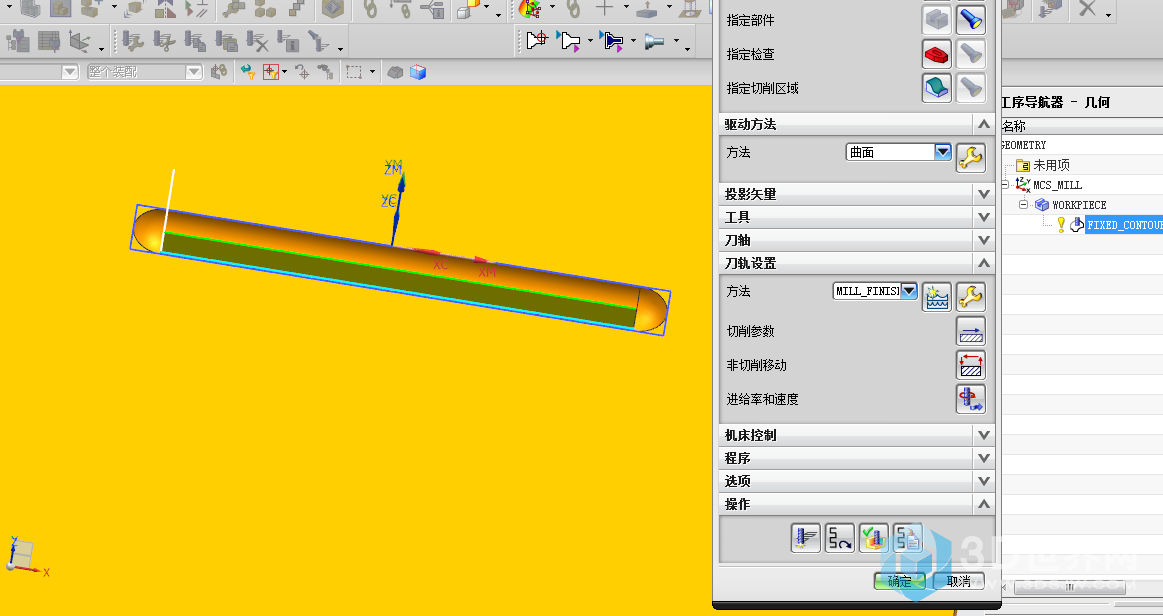
Task: Collapse the MCS_MILL tree node
Action: [1004, 185]
